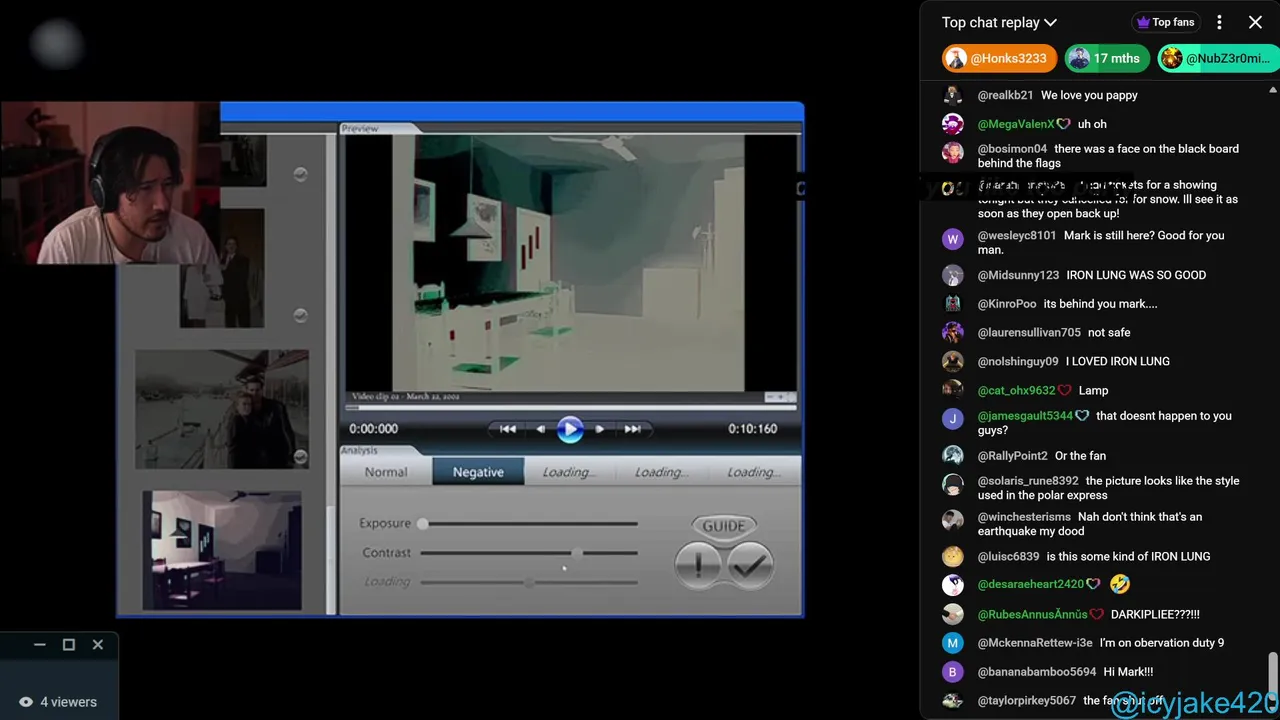Open @laurensullivan705 avatar
The image size is (1280, 720).
point(953,332)
